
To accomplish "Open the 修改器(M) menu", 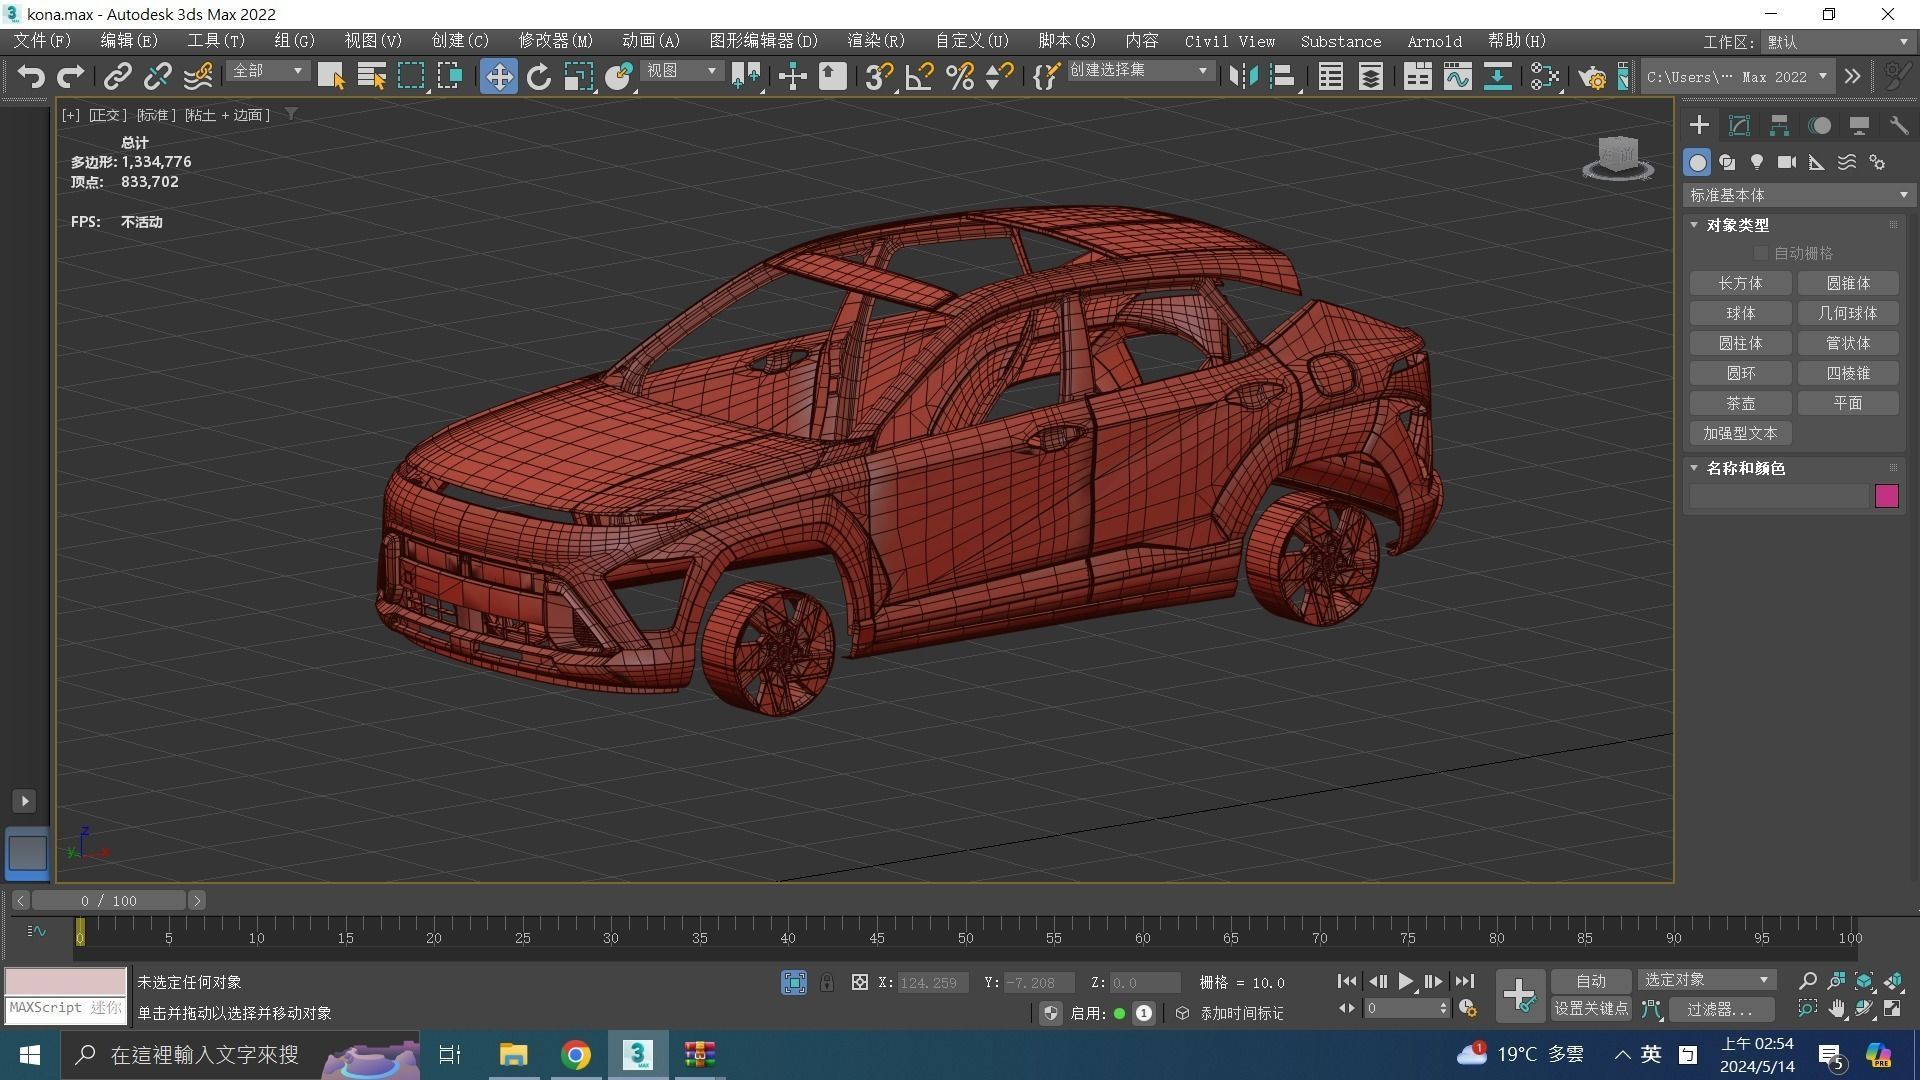I will pos(555,41).
